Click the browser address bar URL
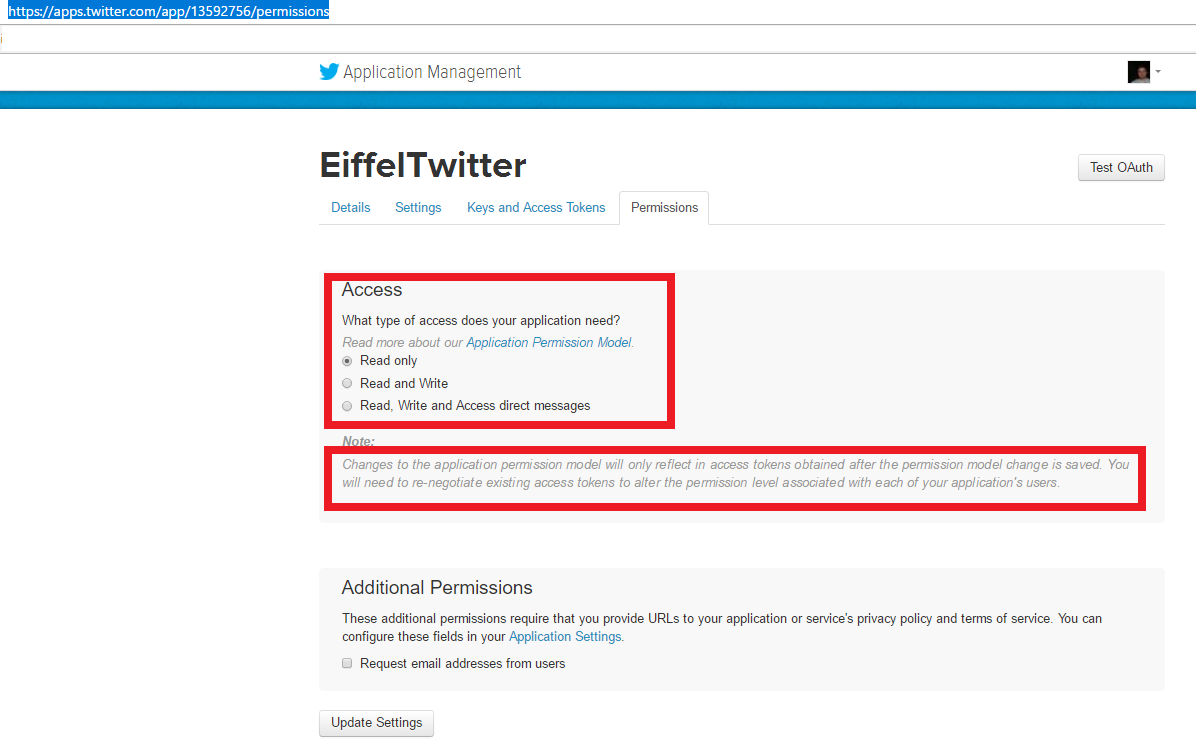The height and width of the screenshot is (751, 1196). pos(168,11)
